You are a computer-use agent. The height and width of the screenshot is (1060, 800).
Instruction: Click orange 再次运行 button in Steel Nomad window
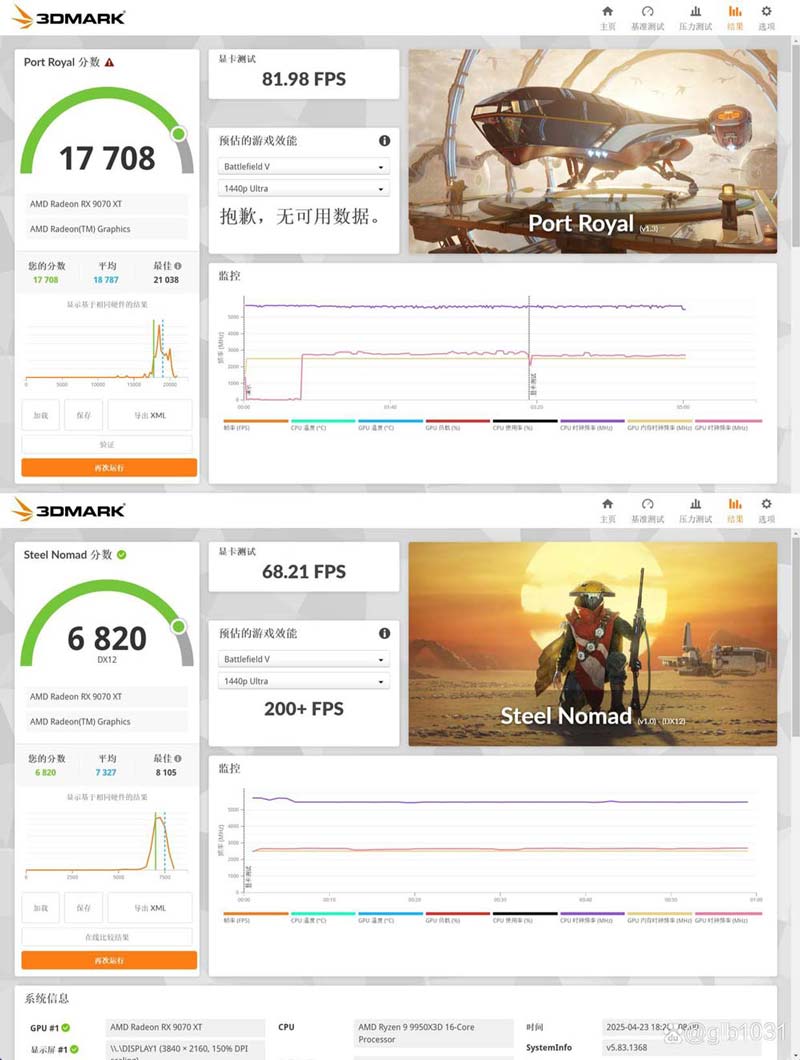click(109, 960)
